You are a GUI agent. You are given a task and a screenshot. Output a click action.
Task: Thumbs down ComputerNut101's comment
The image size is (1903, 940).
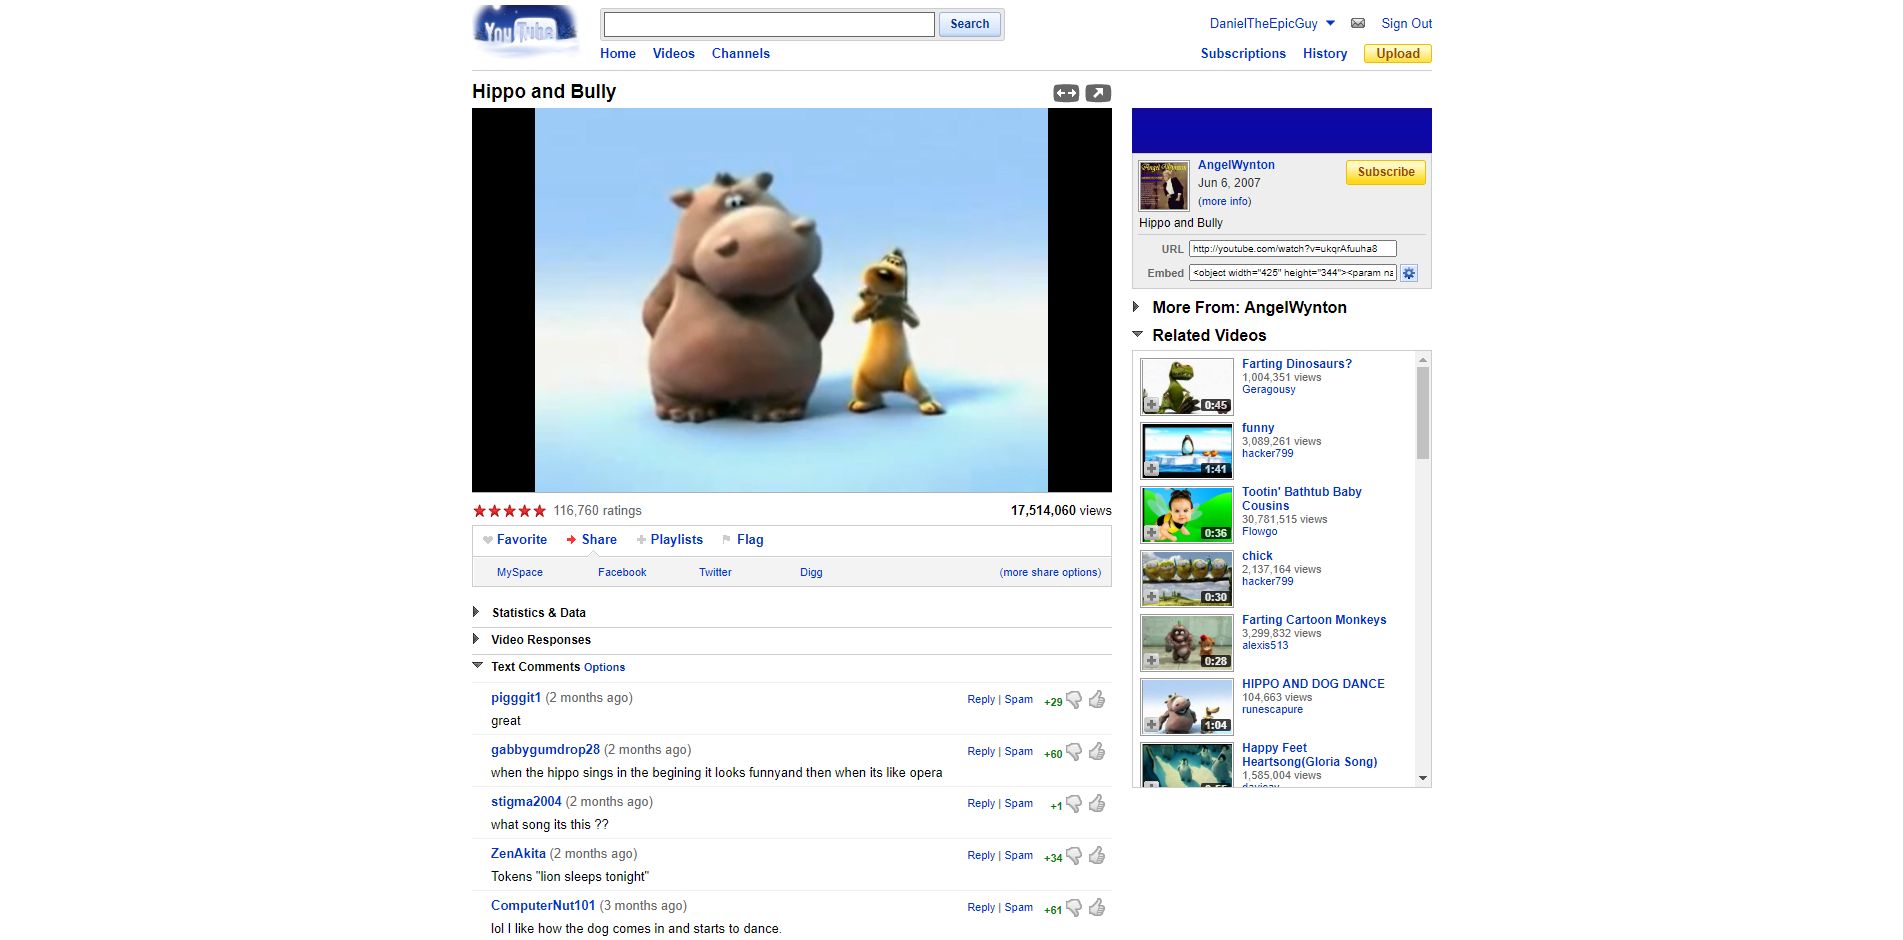click(1074, 908)
